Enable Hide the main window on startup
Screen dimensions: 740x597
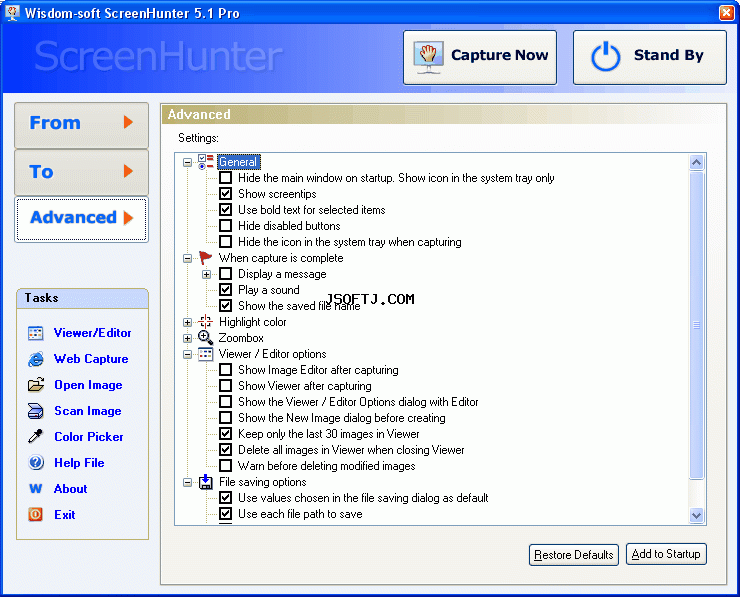(226, 178)
